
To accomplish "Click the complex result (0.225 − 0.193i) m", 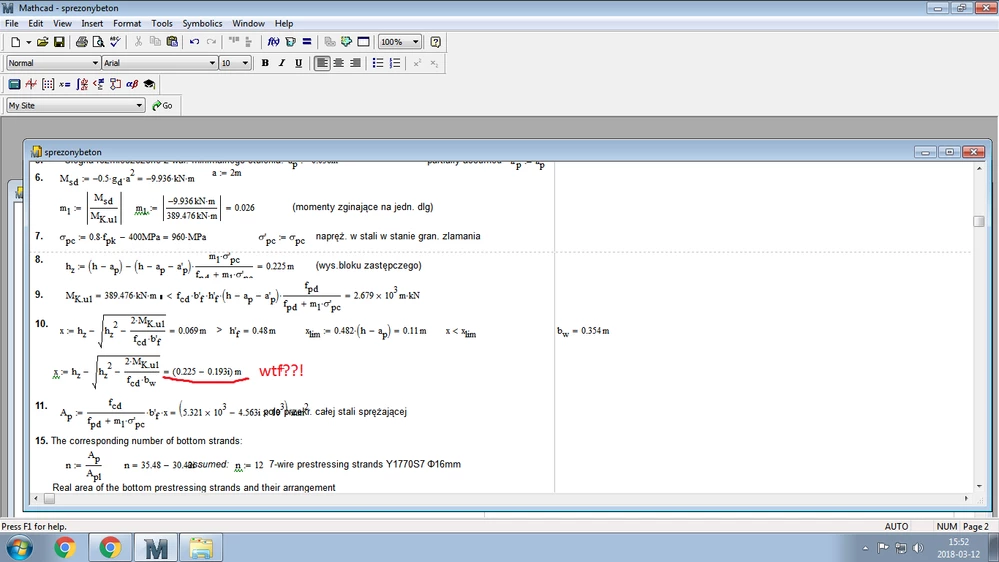I will click(x=206, y=371).
